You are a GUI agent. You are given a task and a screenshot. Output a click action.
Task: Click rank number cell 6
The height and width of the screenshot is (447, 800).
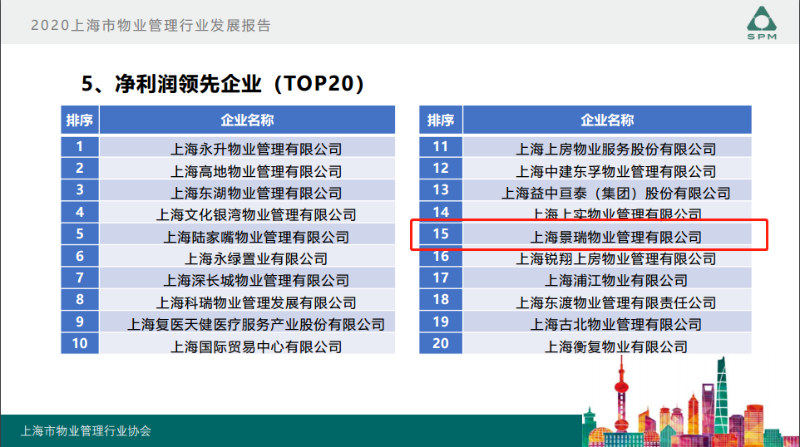(x=80, y=256)
